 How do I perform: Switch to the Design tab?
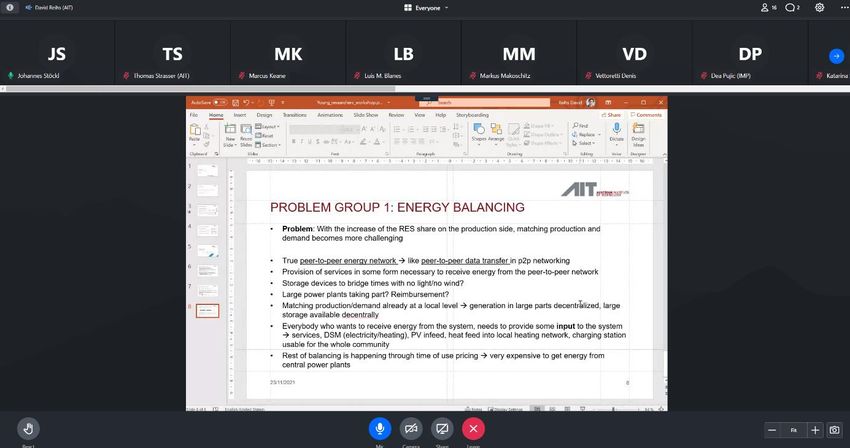click(264, 115)
